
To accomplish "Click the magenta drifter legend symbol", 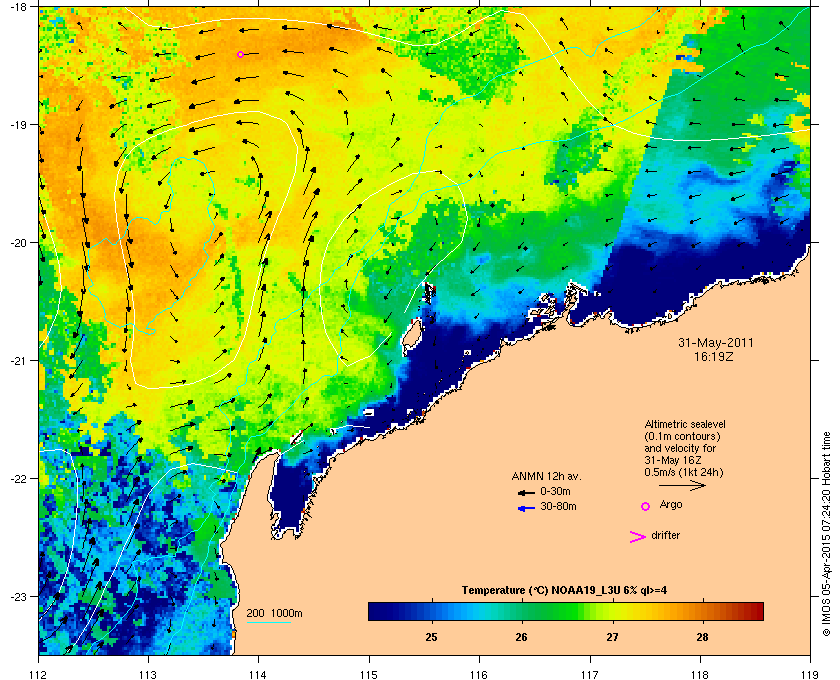I will [x=638, y=537].
